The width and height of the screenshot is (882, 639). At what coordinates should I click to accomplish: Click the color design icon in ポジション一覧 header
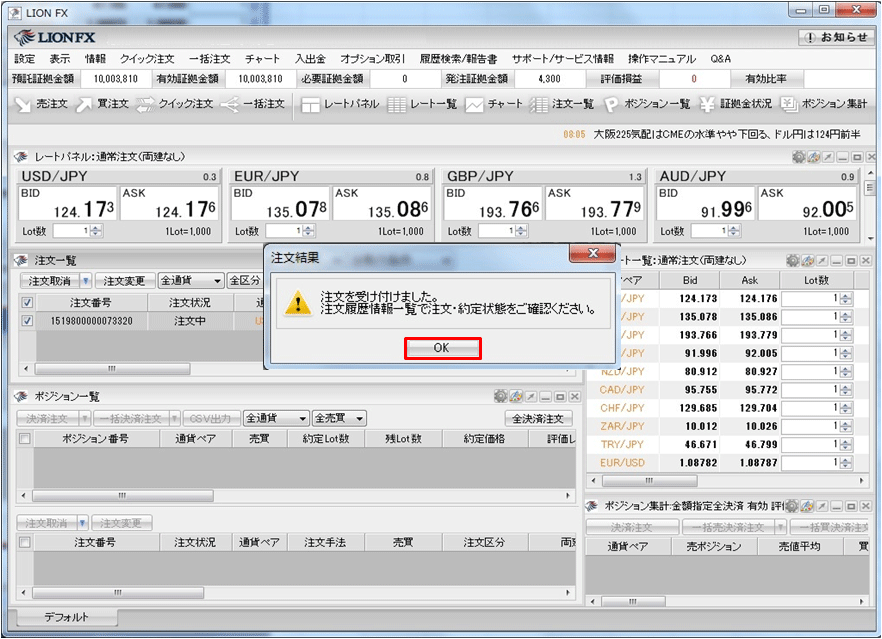click(x=516, y=396)
